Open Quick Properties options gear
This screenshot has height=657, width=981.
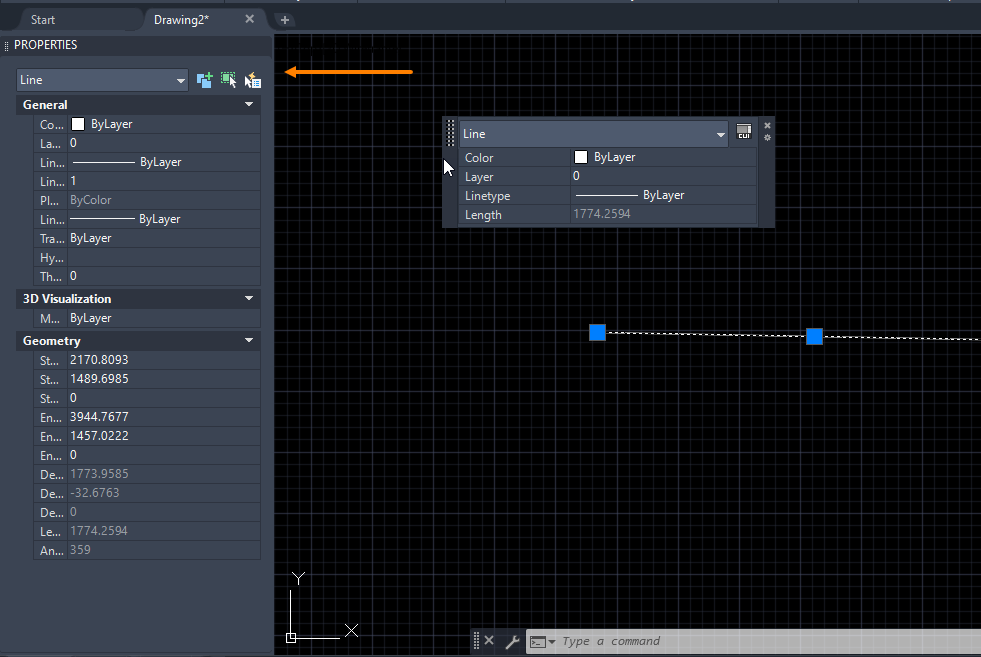[768, 138]
